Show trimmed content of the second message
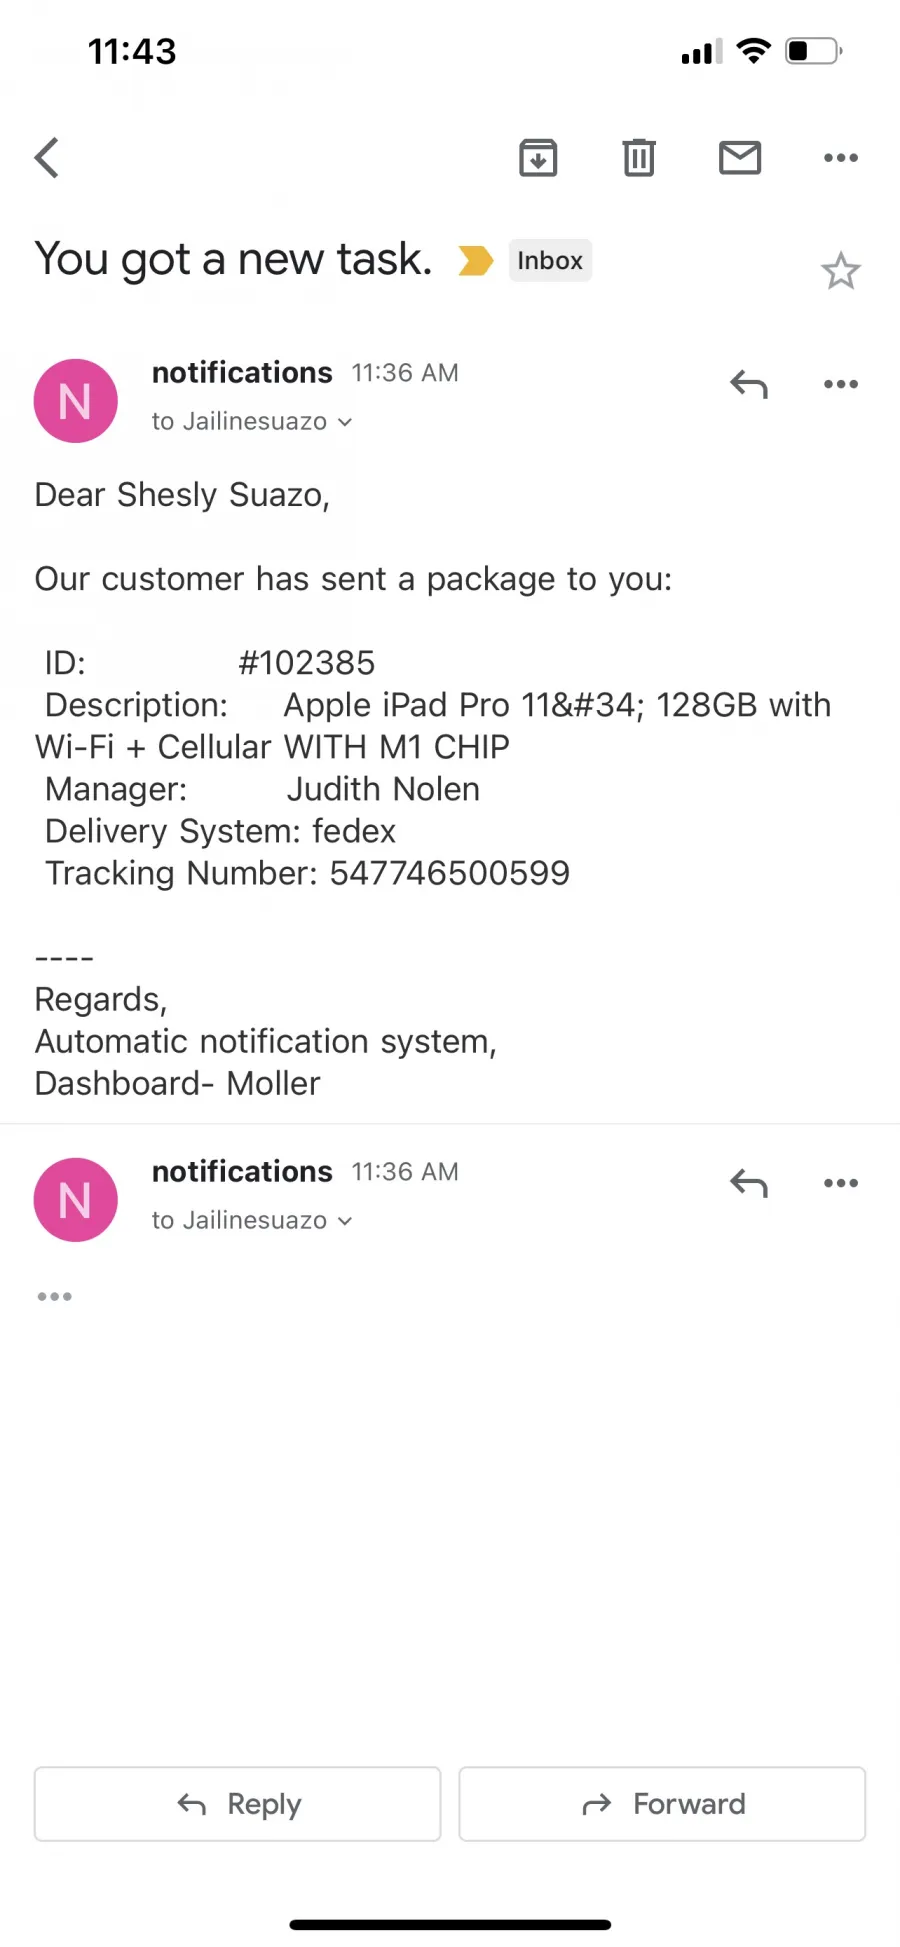This screenshot has height=1947, width=900. [54, 1296]
